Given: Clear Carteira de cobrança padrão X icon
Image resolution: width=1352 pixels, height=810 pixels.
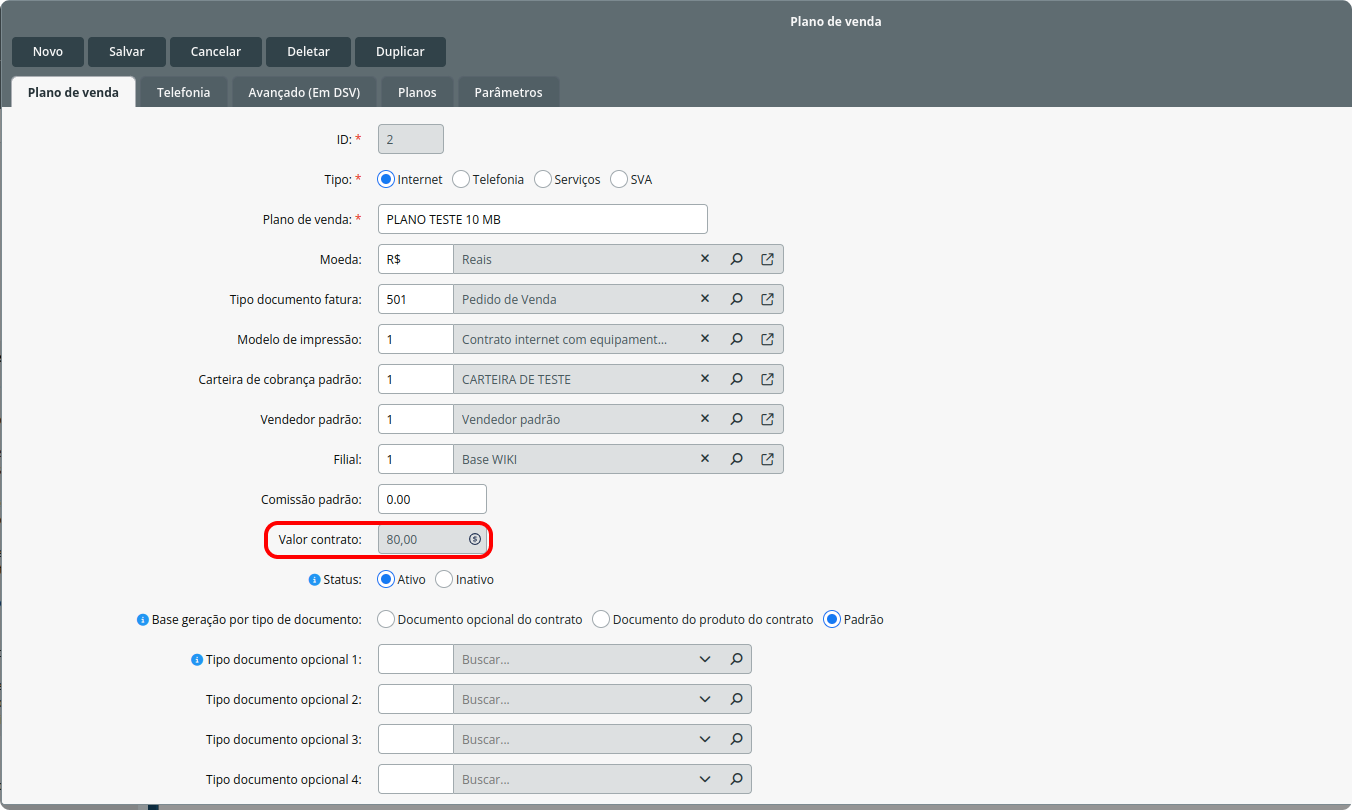Looking at the screenshot, I should [705, 379].
